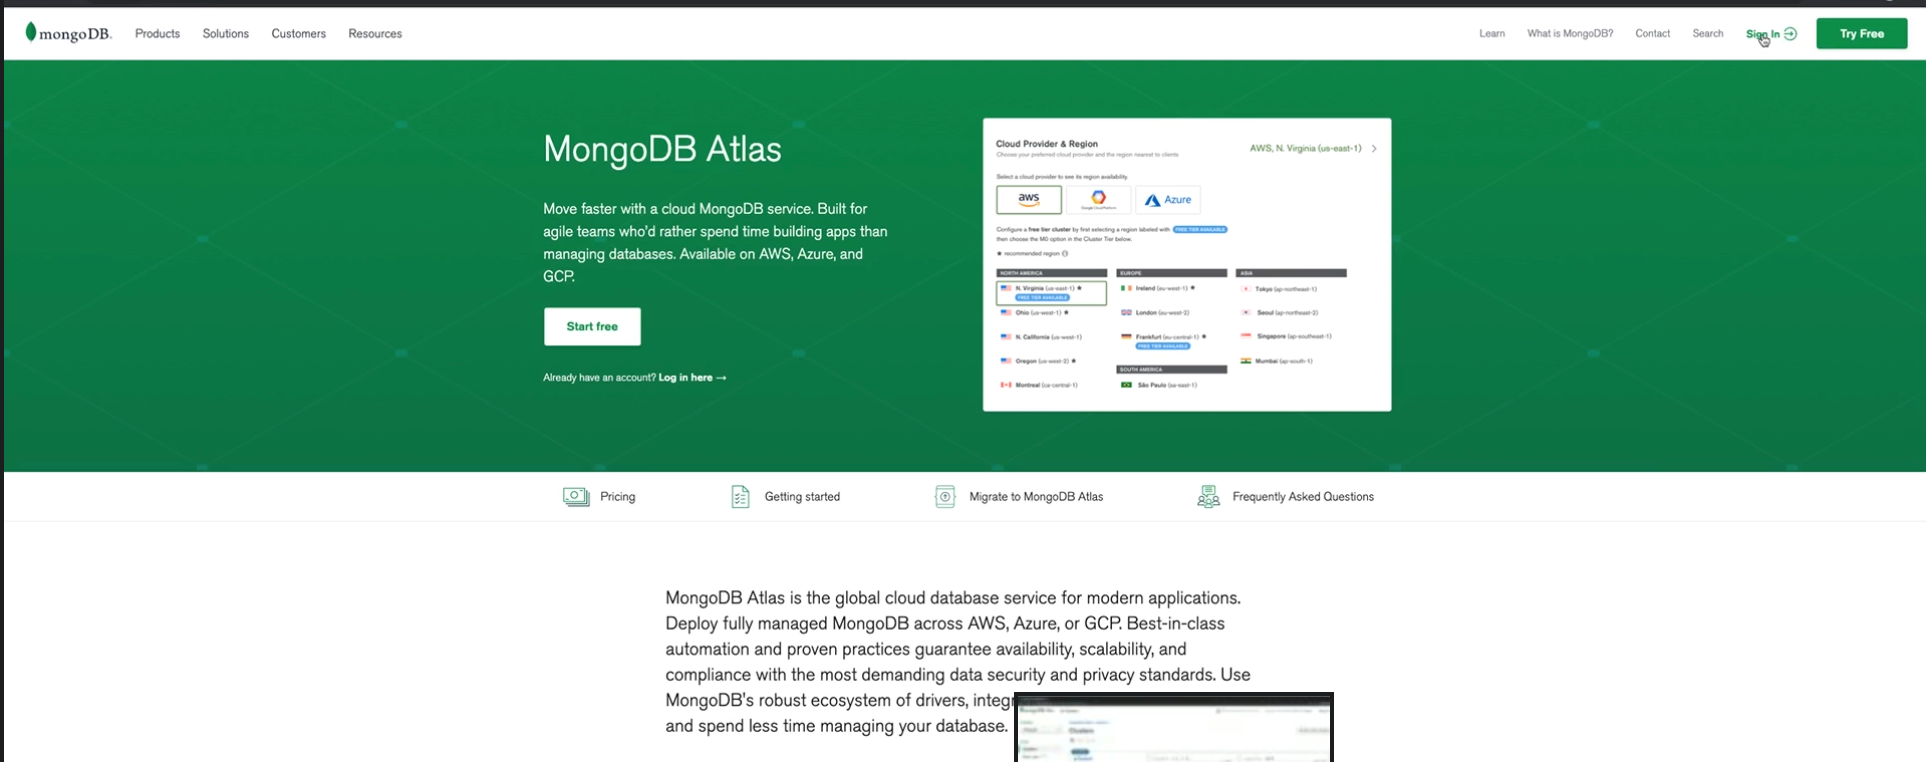Click the green Try Free button
Image resolution: width=1926 pixels, height=762 pixels.
tap(1861, 34)
